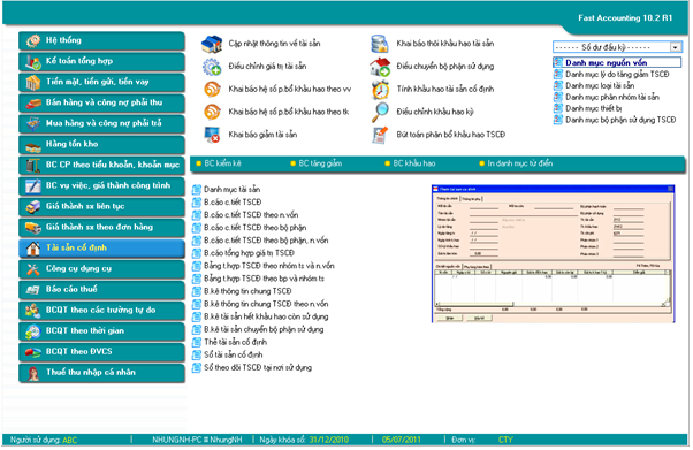This screenshot has width=693, height=450.
Task: Click the Điều chỉnh giá trị tài sản icon
Action: click(212, 67)
